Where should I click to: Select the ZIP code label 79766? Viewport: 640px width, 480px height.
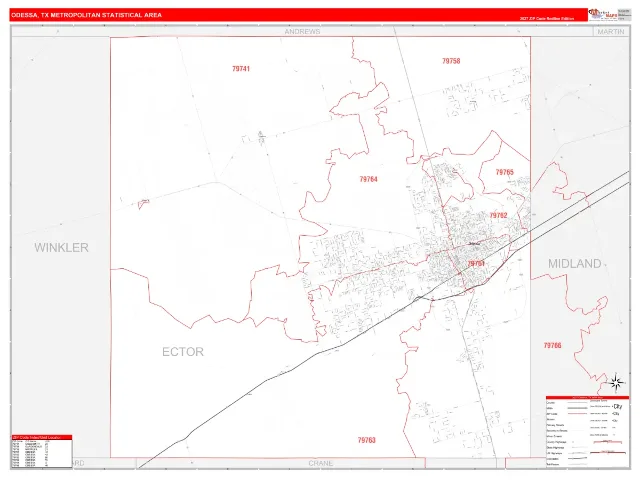pyautogui.click(x=552, y=346)
